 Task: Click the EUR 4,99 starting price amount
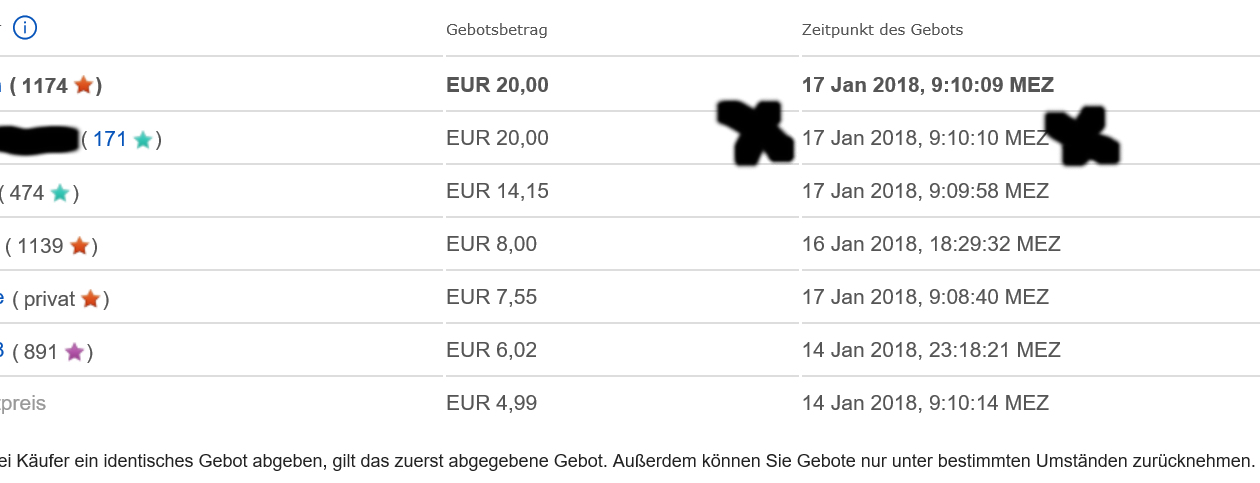491,403
